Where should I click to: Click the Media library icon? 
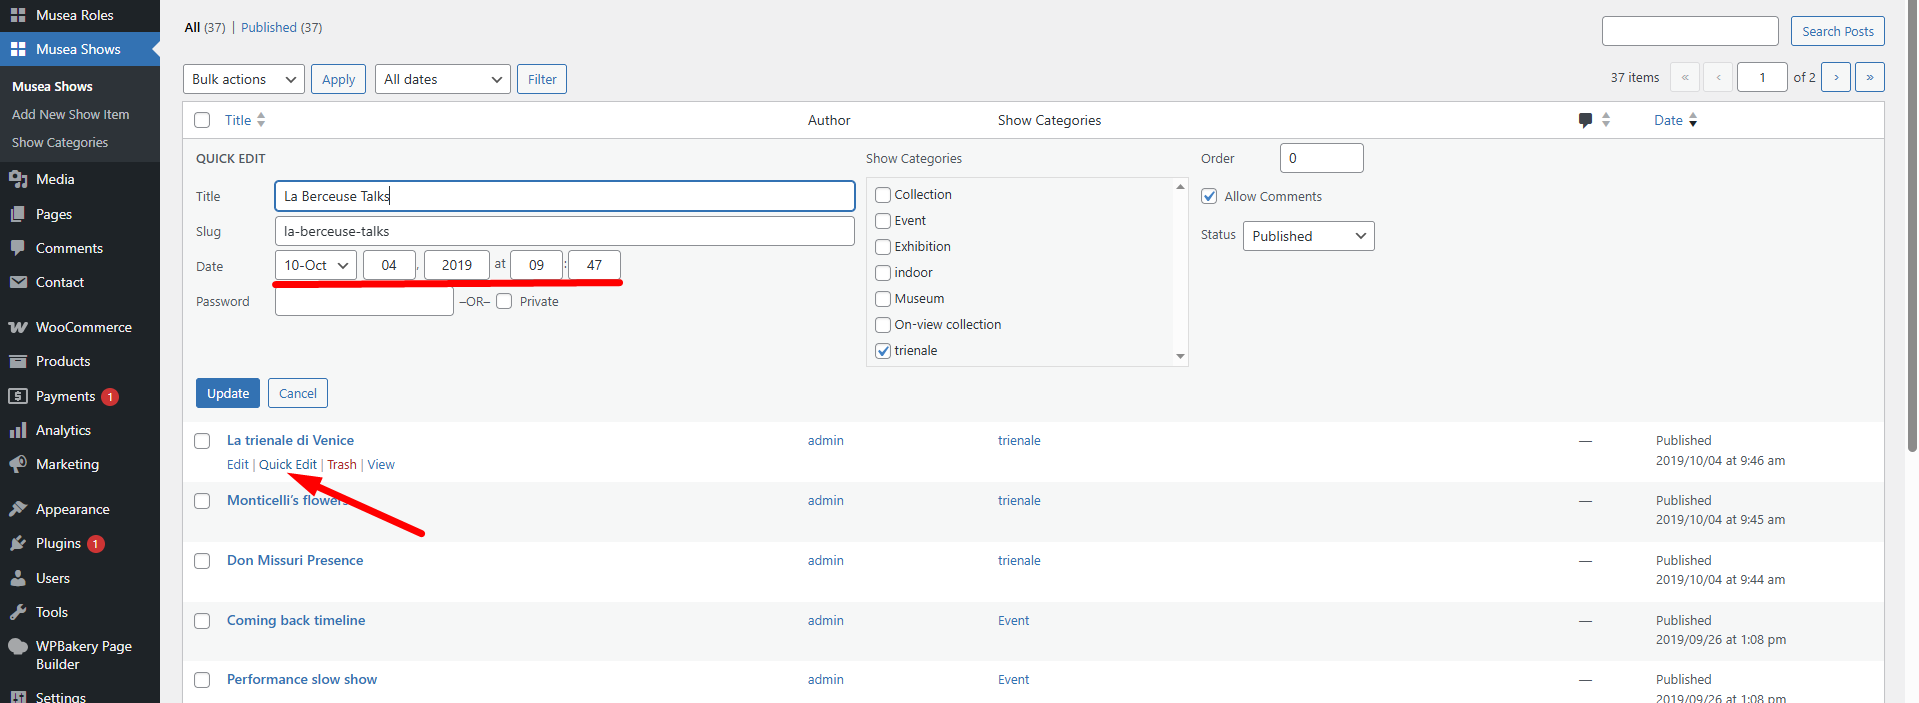18,179
